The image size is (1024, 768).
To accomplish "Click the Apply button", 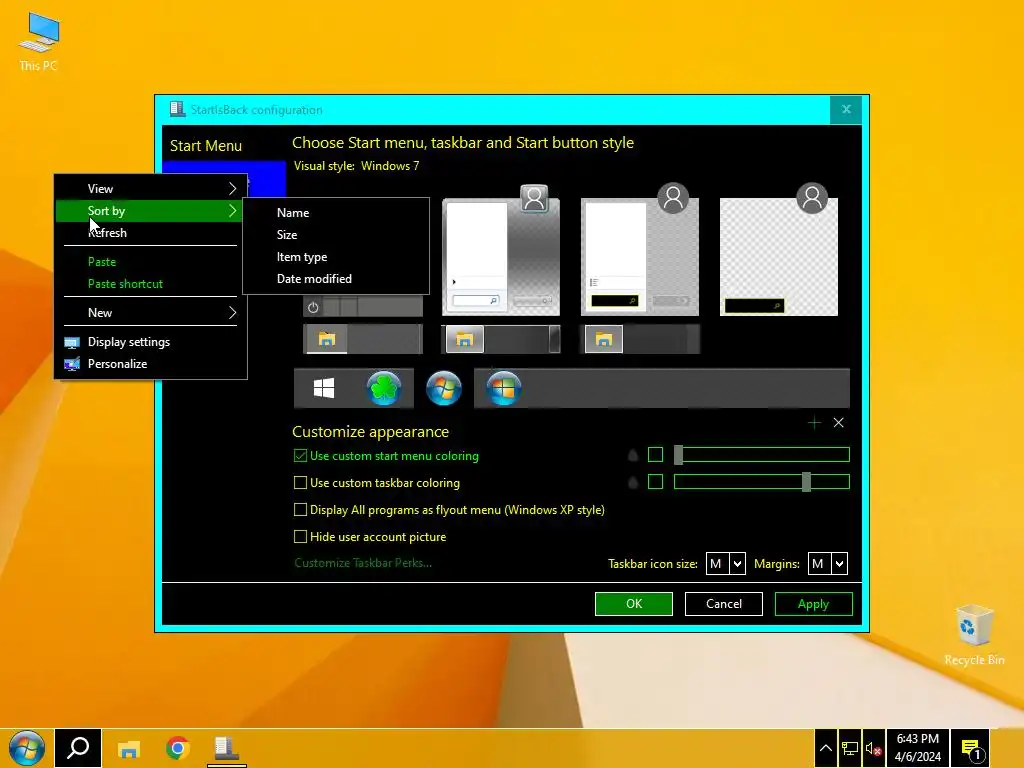I will point(814,604).
